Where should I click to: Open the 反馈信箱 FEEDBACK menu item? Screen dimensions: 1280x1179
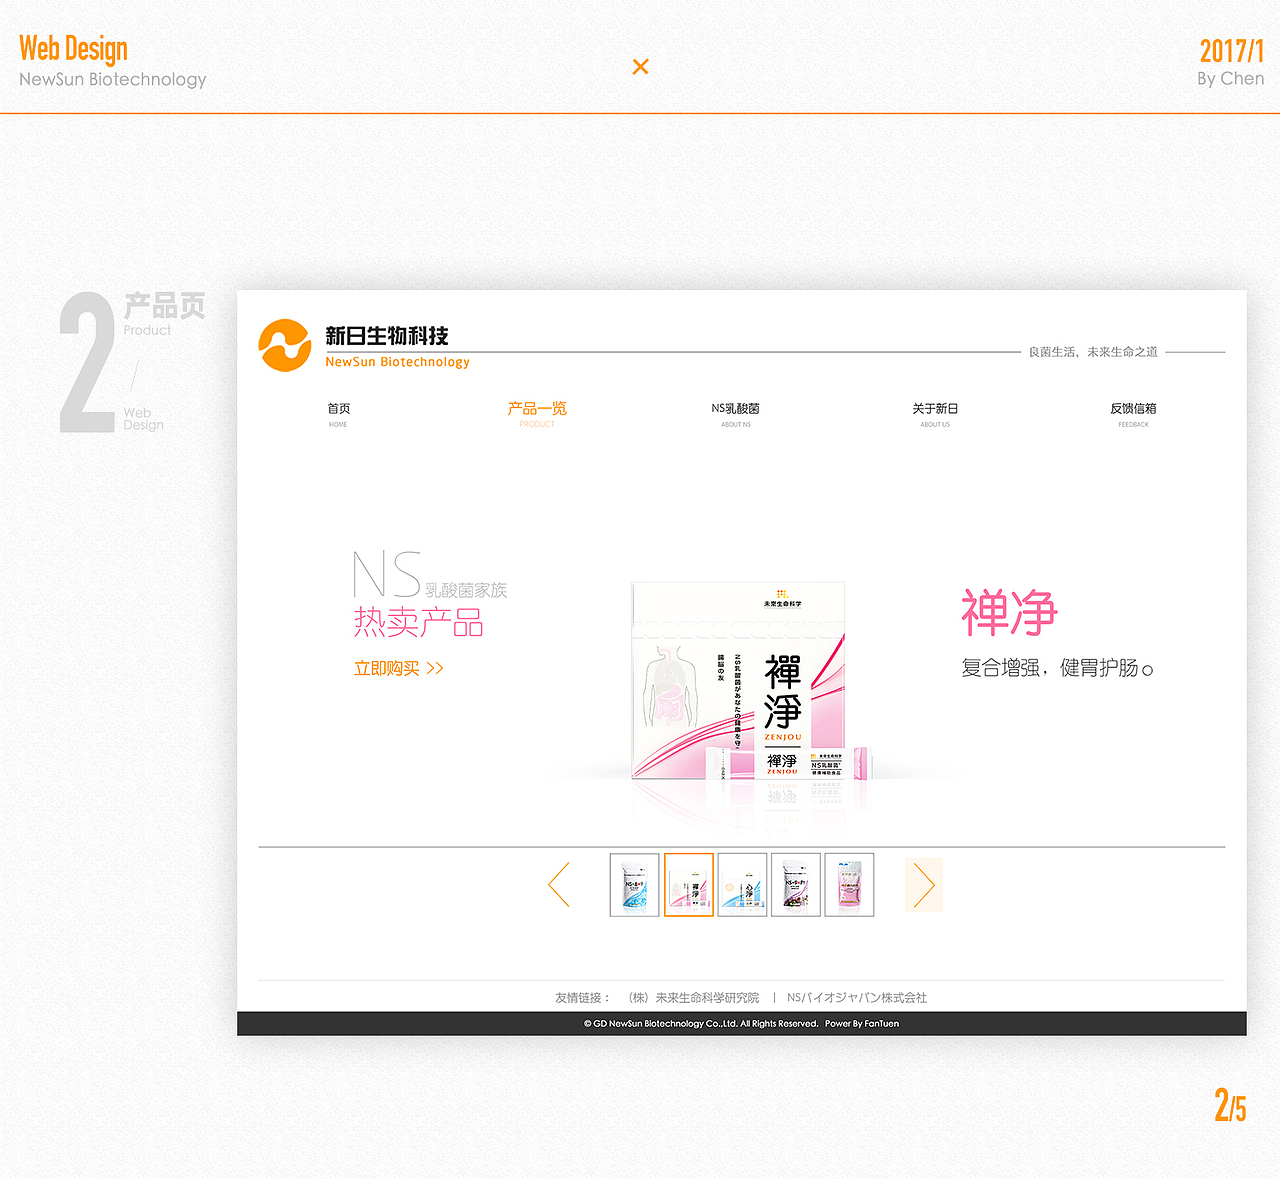(1133, 415)
